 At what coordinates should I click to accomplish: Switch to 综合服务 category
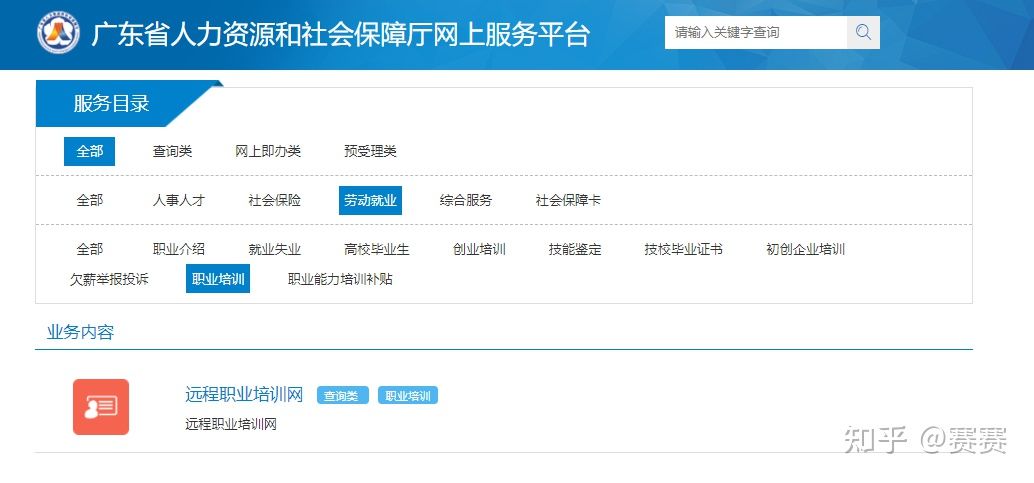(466, 200)
